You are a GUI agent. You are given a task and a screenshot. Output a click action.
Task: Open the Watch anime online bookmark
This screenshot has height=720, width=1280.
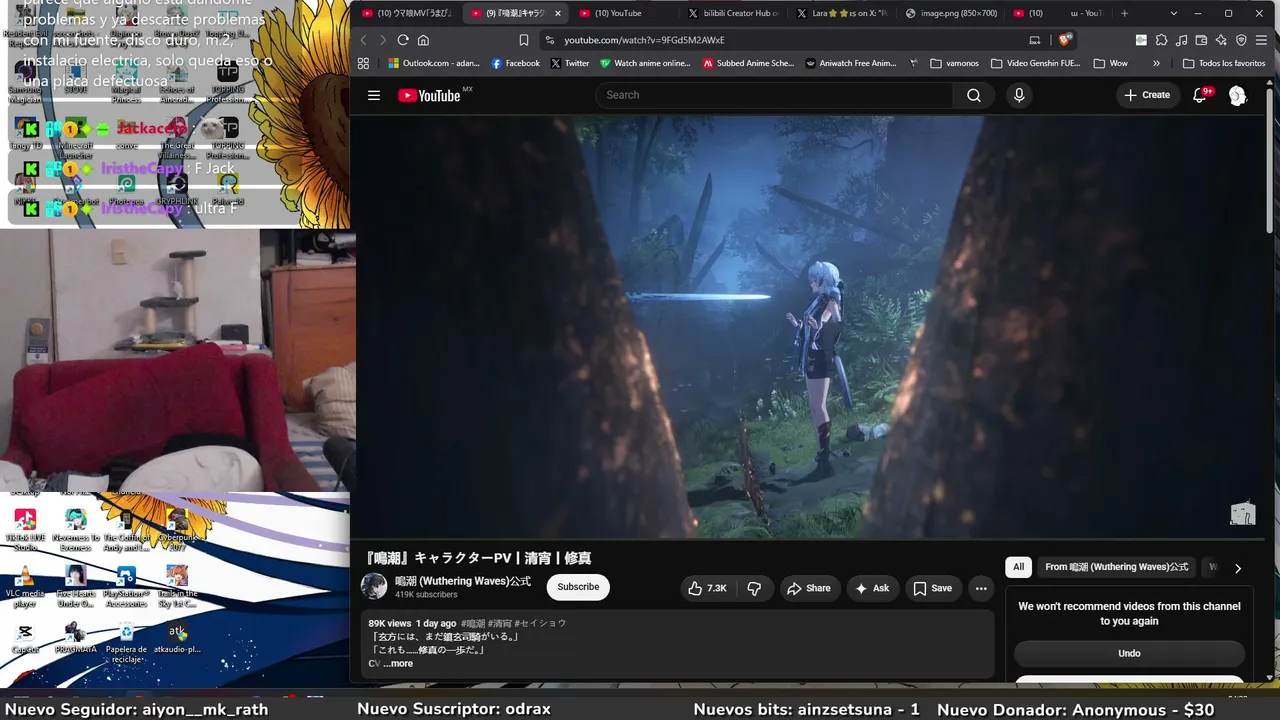click(x=646, y=63)
